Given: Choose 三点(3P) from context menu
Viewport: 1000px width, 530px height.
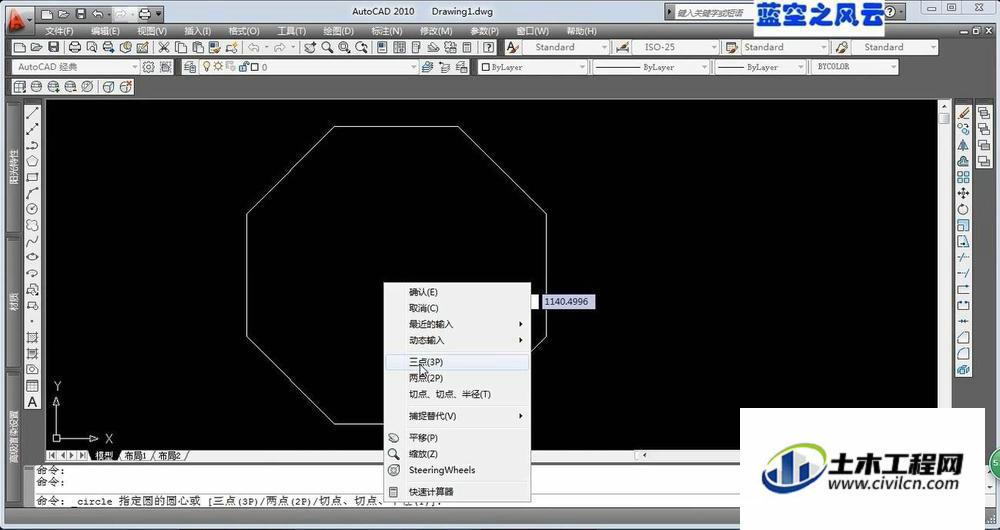Looking at the screenshot, I should pyautogui.click(x=458, y=362).
